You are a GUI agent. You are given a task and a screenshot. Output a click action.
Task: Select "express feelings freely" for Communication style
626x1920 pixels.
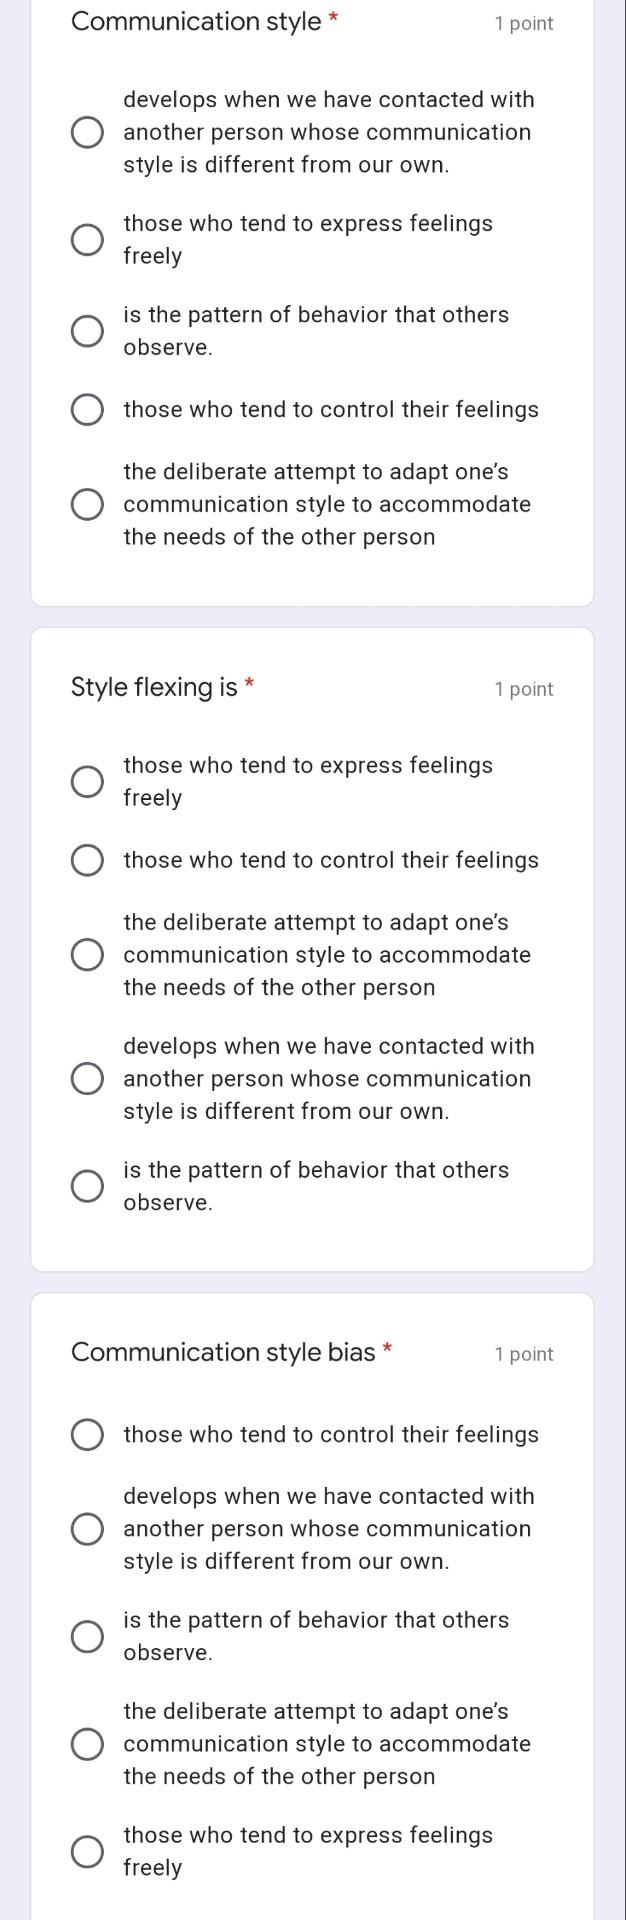pos(88,238)
